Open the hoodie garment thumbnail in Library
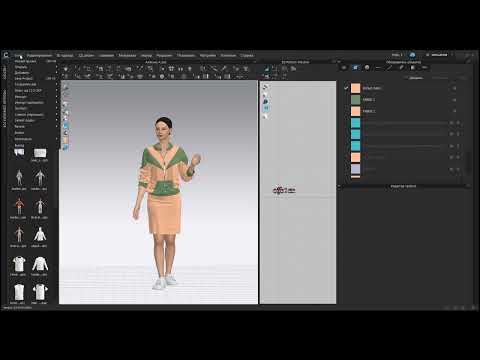The image size is (480, 360). (x=40, y=234)
